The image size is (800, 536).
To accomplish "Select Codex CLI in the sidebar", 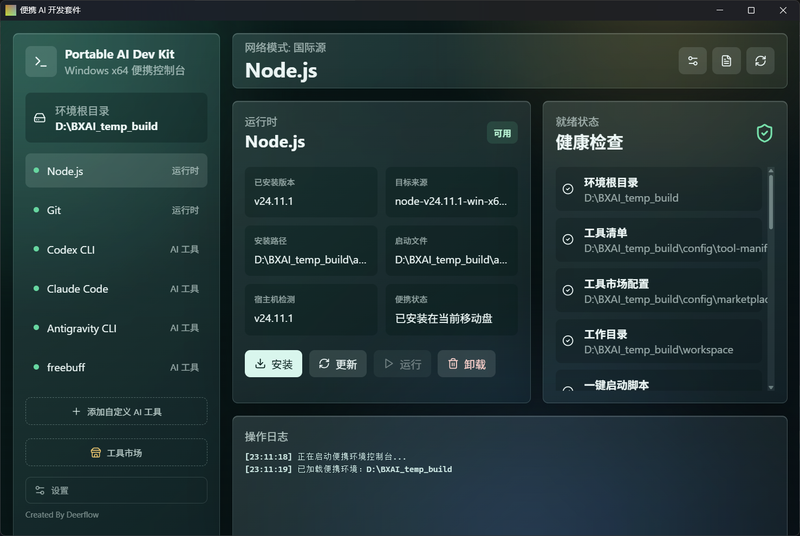I will [x=116, y=249].
